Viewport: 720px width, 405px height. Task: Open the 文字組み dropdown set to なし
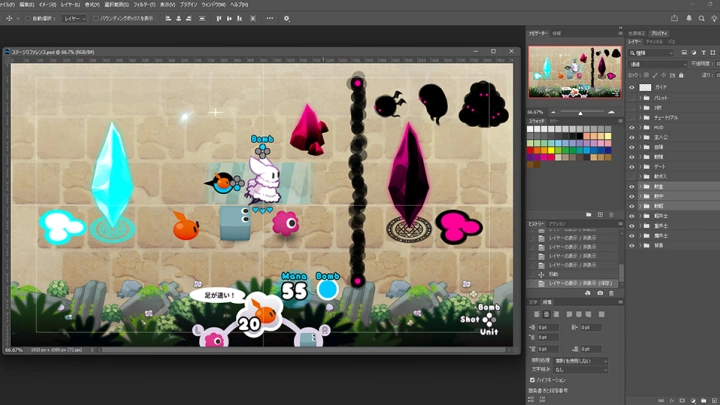click(x=580, y=370)
